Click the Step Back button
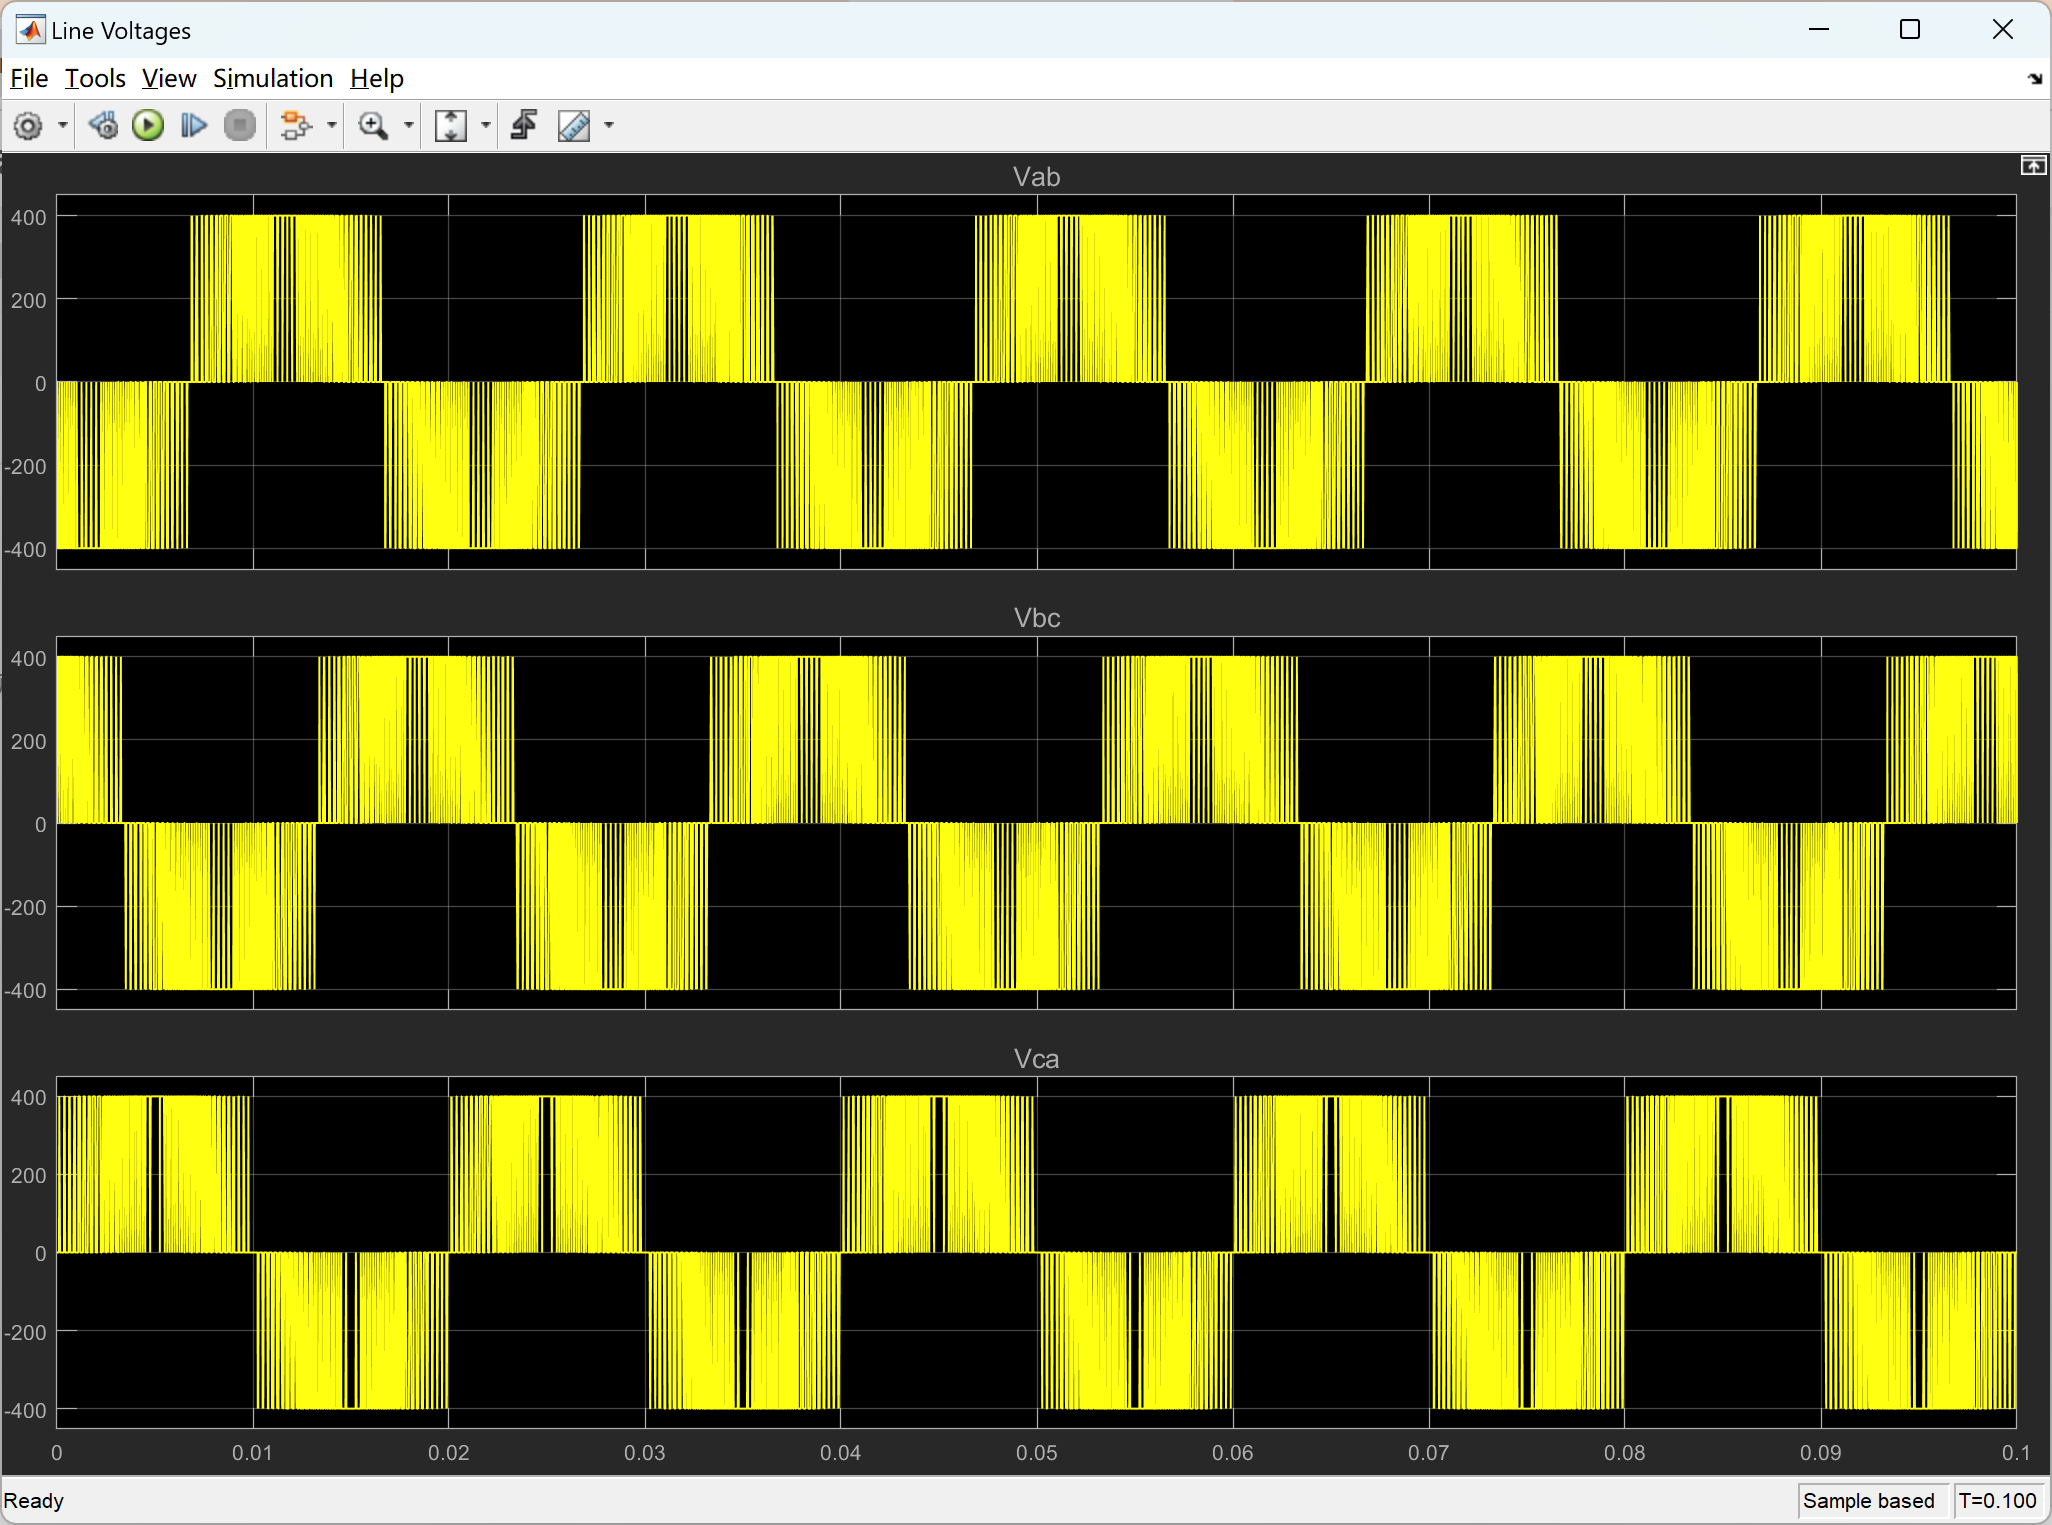The image size is (2052, 1525). click(x=103, y=126)
